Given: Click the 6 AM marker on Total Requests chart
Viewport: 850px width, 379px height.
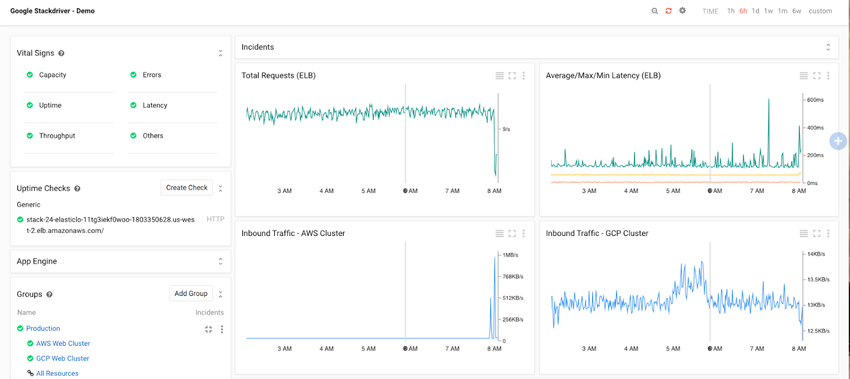Looking at the screenshot, I should [410, 191].
